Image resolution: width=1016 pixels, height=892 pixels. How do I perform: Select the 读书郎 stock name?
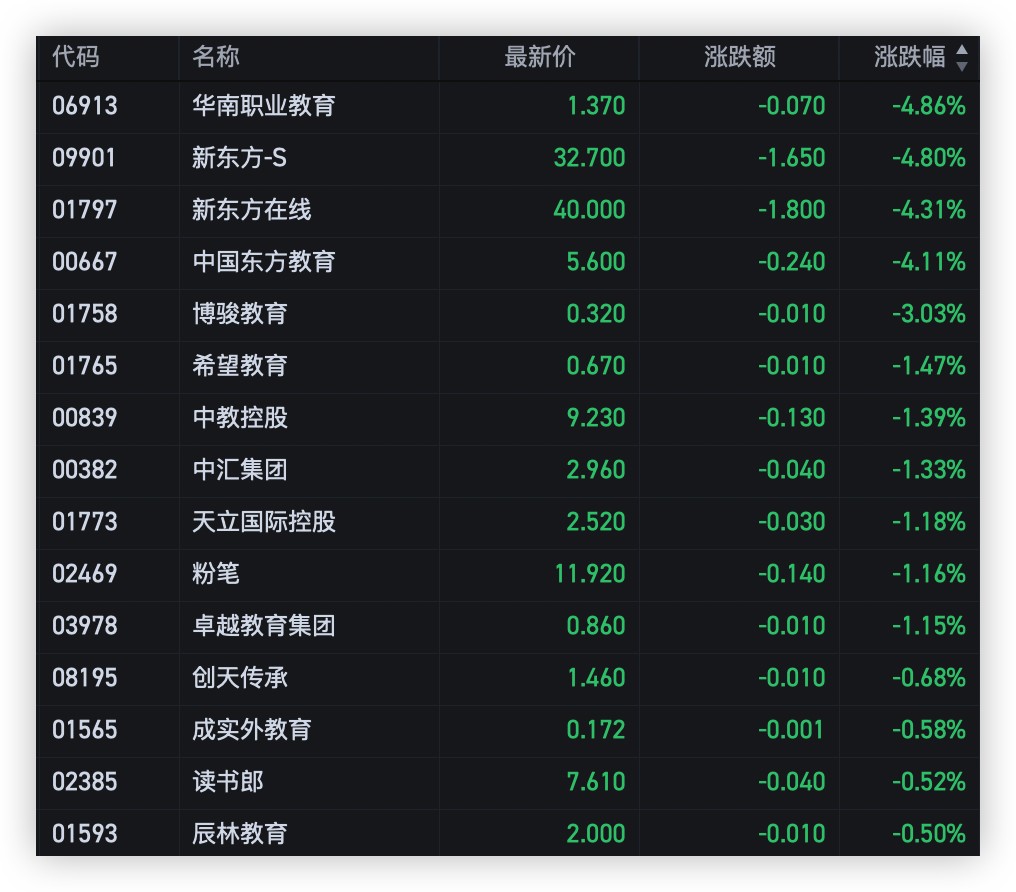tap(228, 781)
